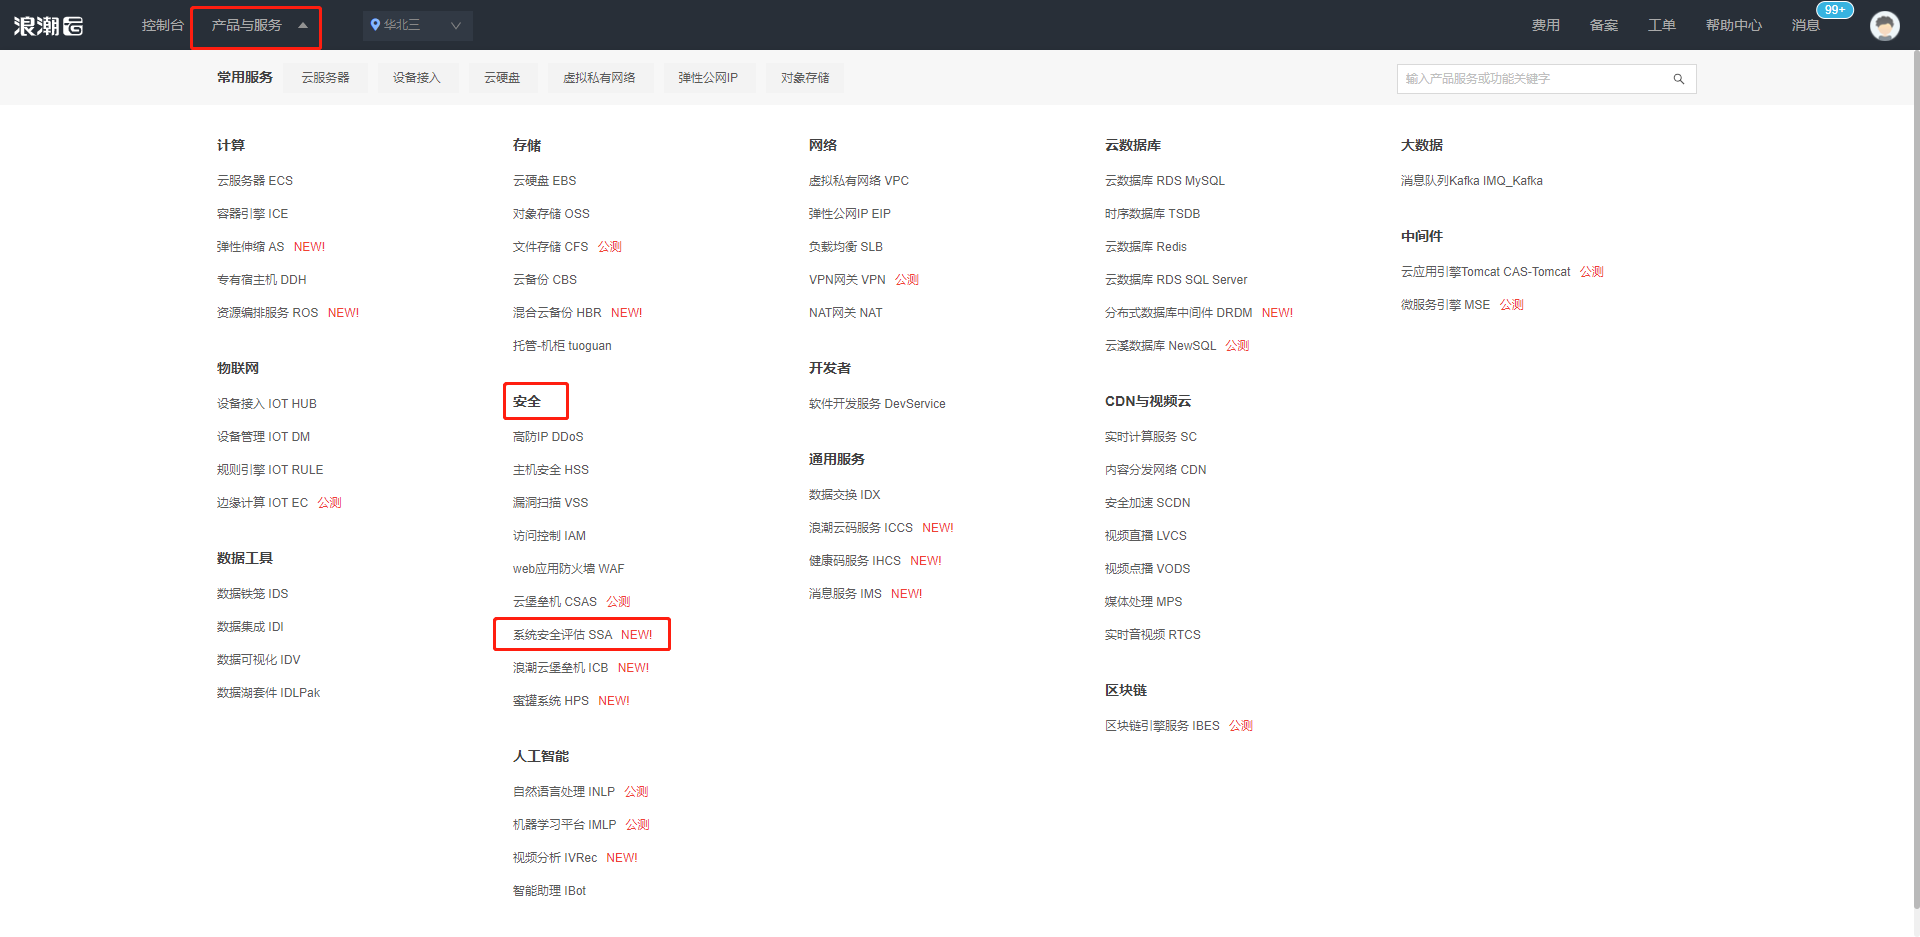Click the 99+ notification badge
The height and width of the screenshot is (937, 1920).
pos(1835,10)
